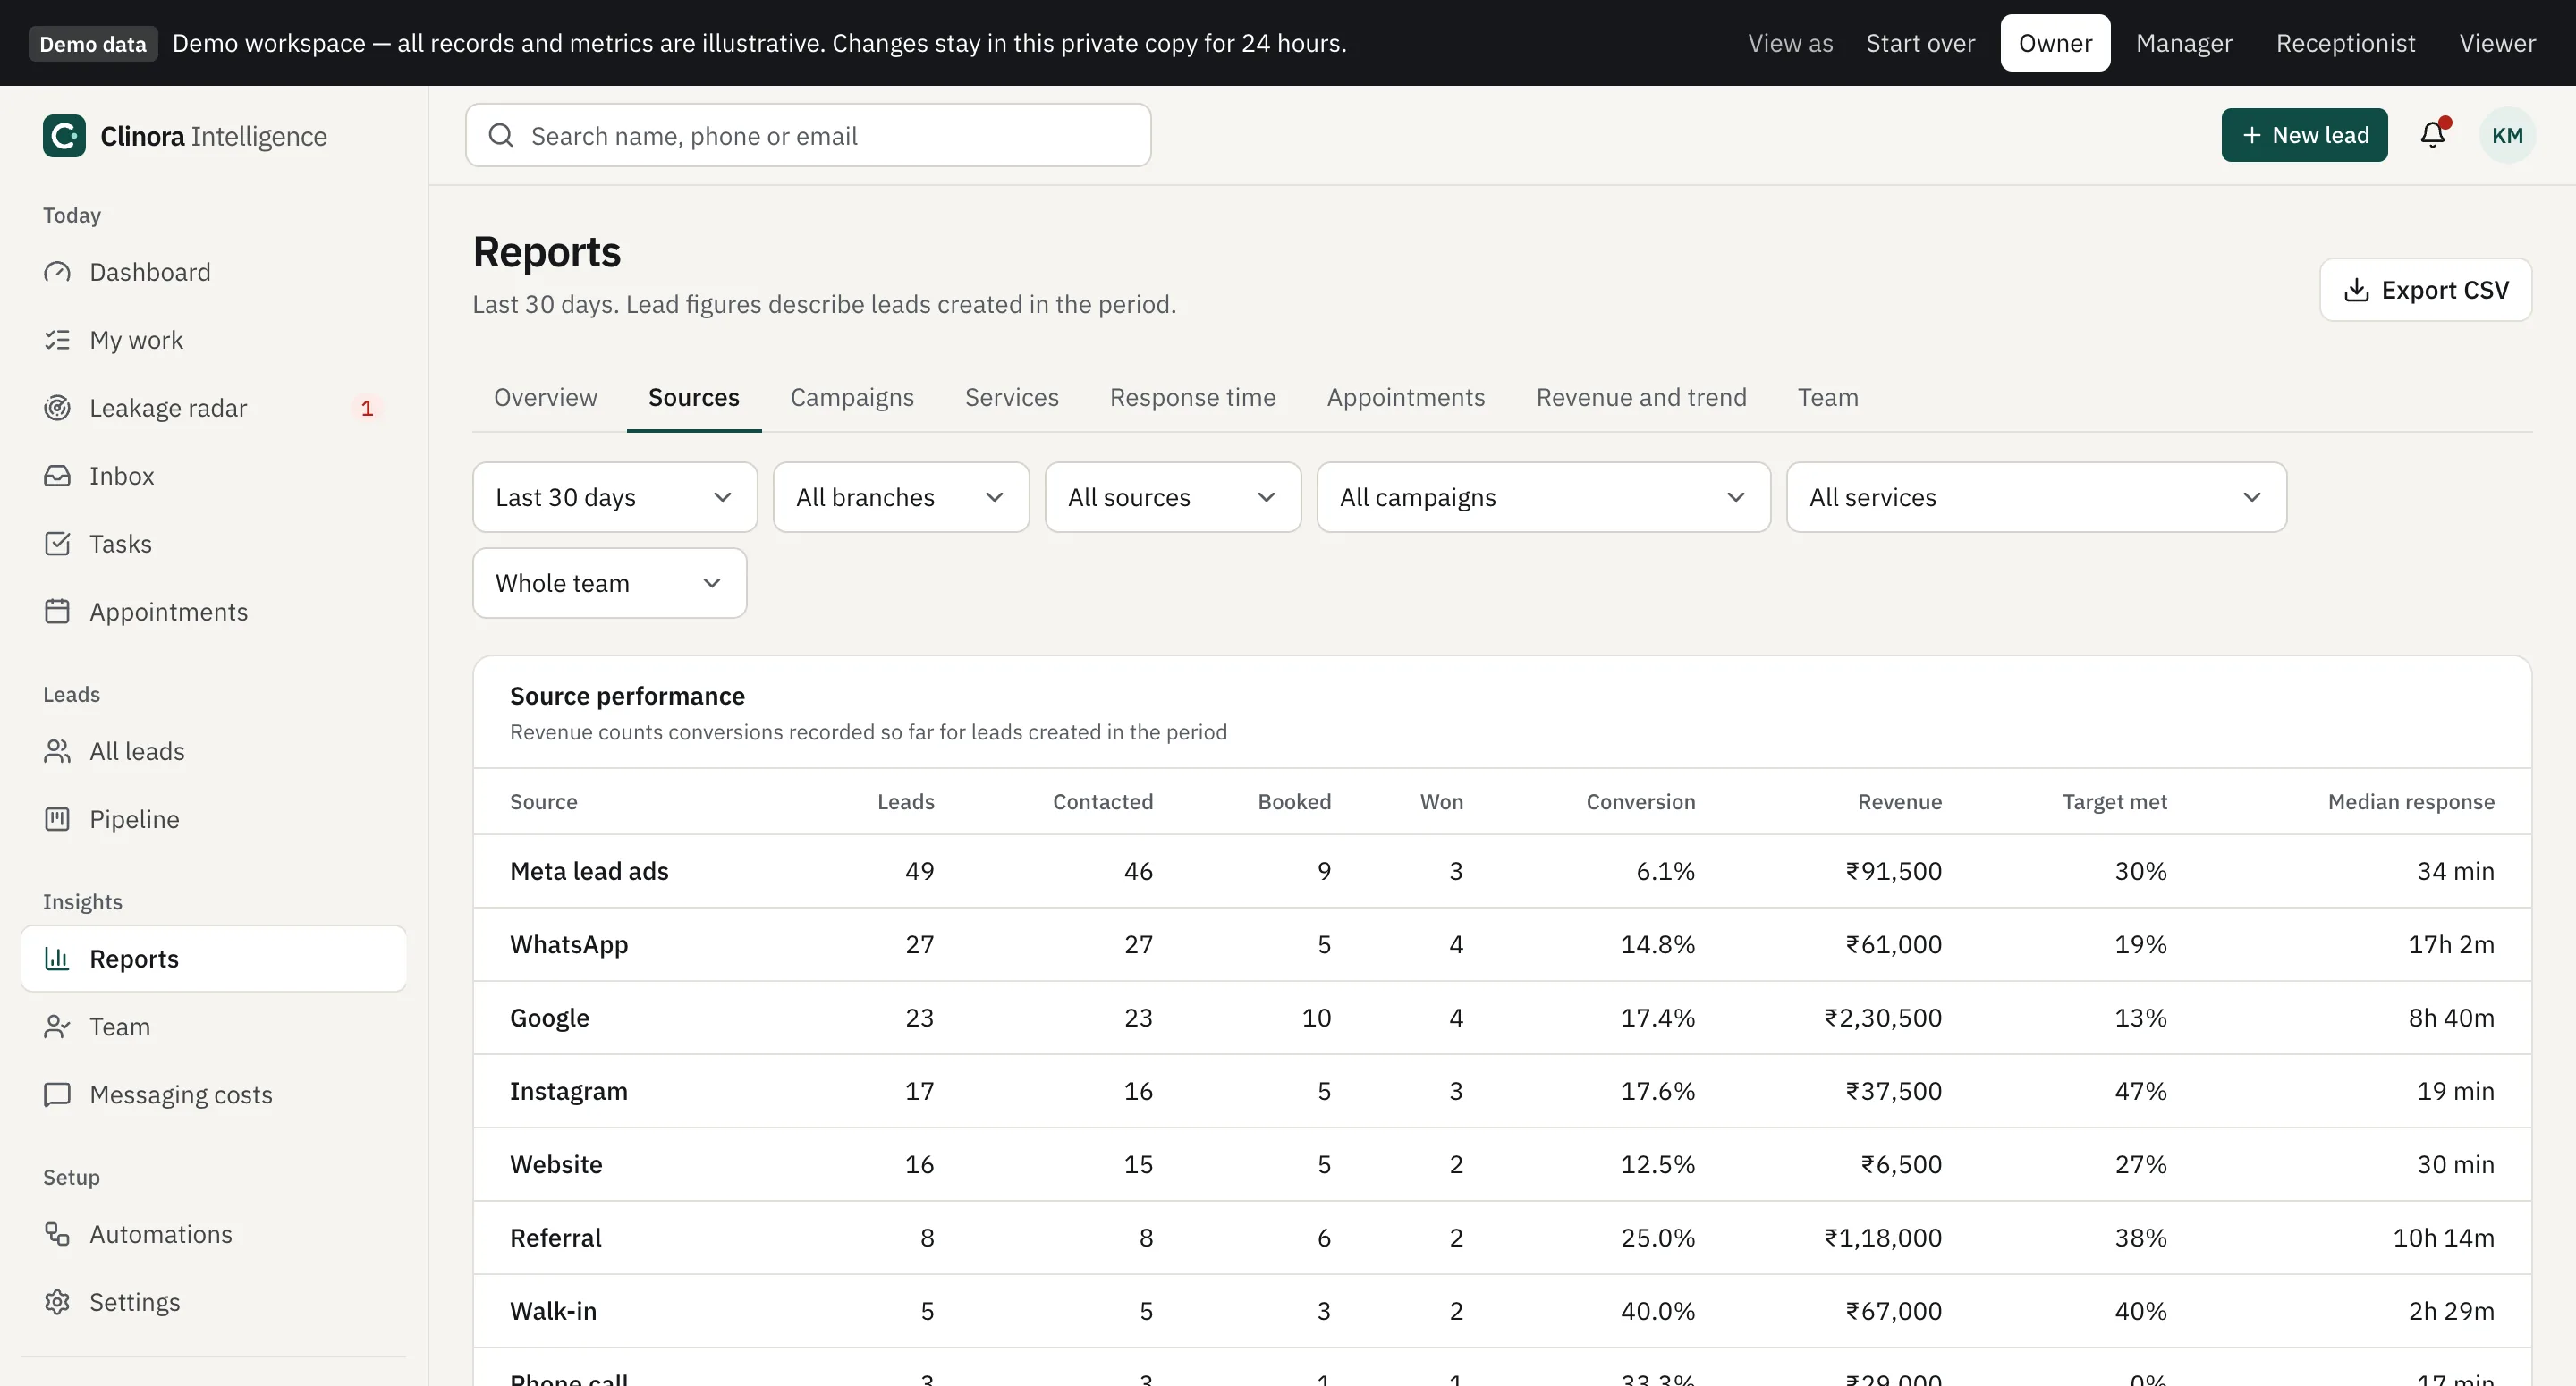Click the Revenue column header

(1899, 802)
